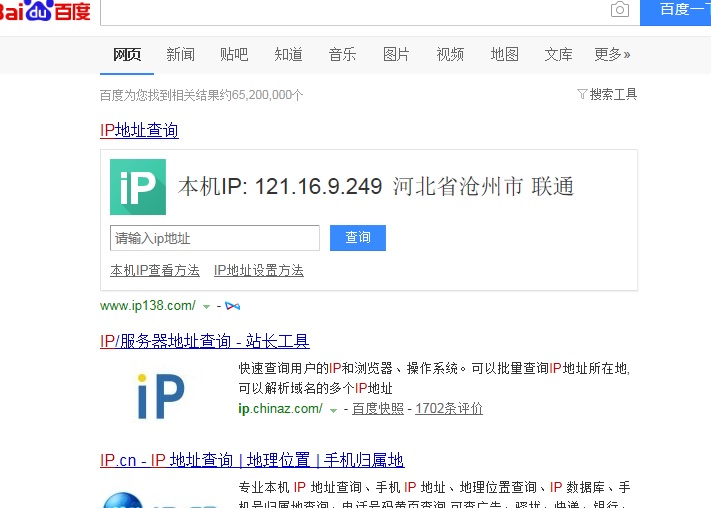
Task: Click the blue iP chinaz thumbnail
Action: 161,395
